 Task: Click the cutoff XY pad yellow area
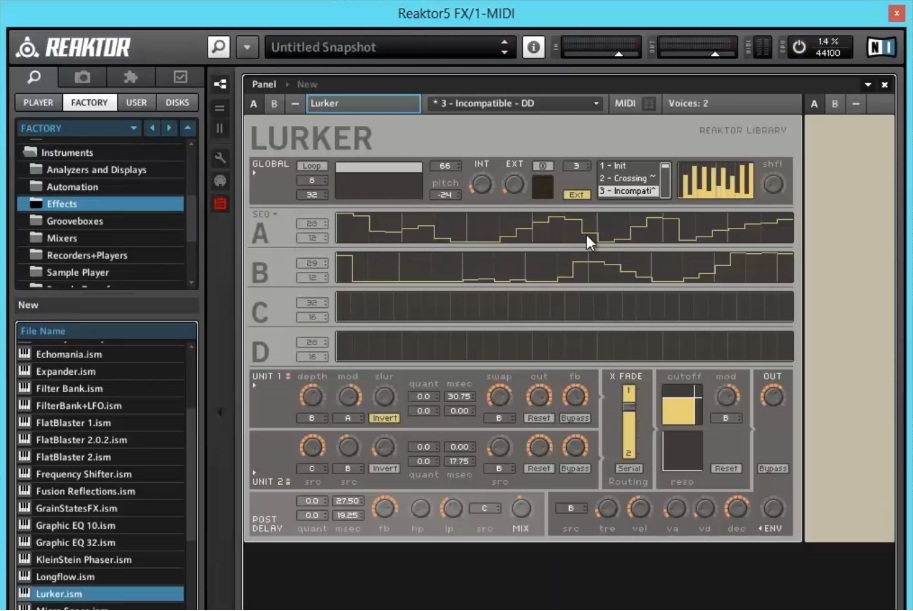pyautogui.click(x=678, y=411)
